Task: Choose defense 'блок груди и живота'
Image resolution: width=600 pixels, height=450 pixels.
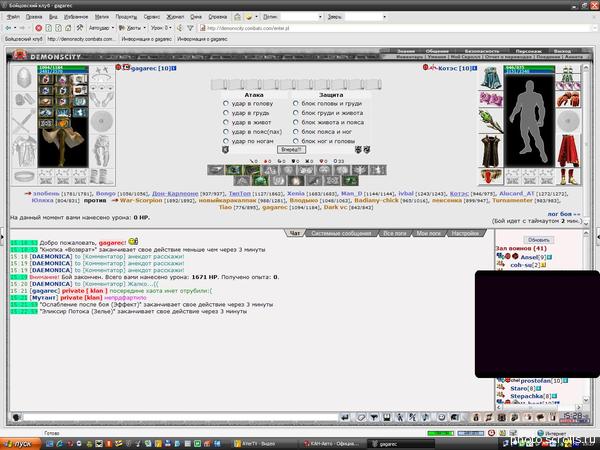Action: coord(295,113)
